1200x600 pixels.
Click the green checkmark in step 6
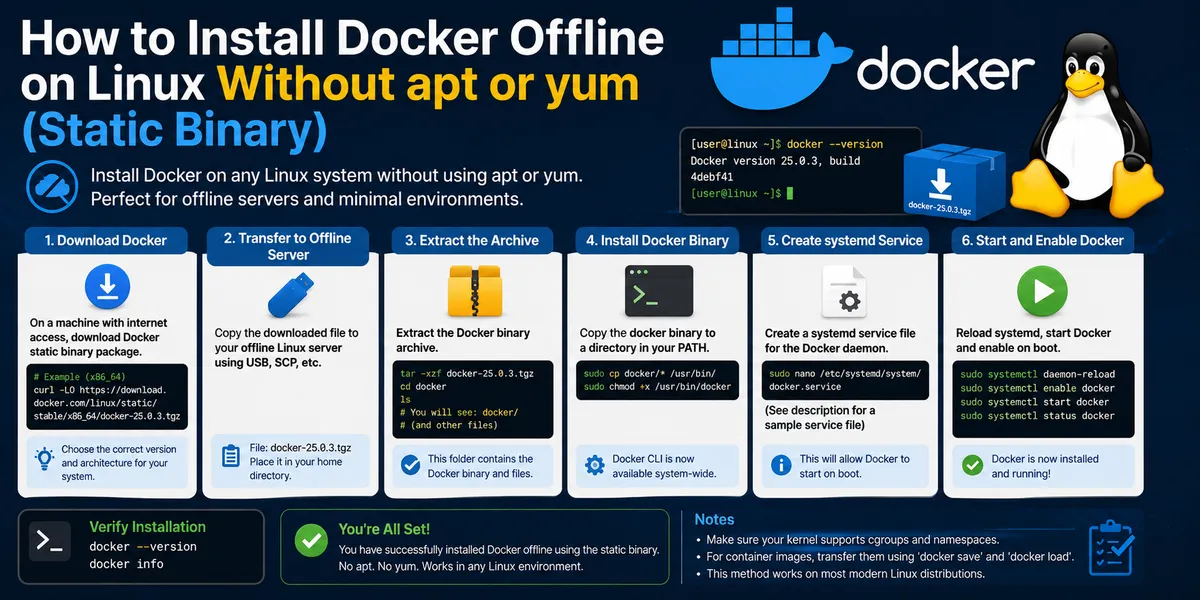coord(970,465)
